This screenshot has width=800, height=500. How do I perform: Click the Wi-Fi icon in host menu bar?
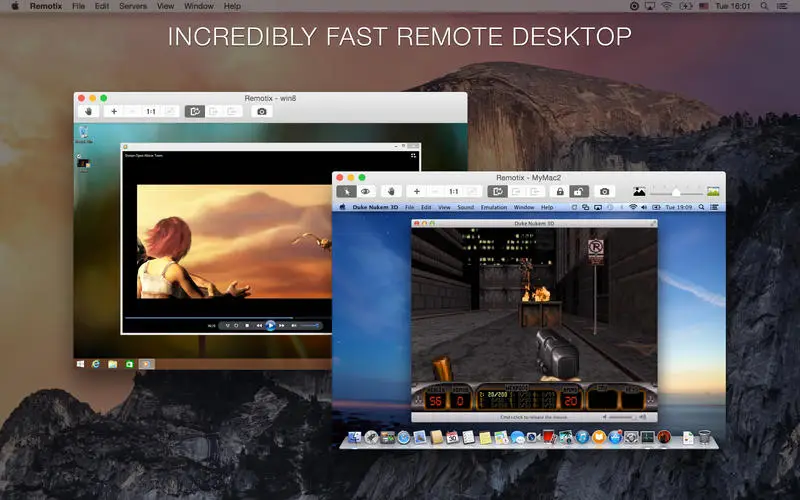tap(666, 6)
